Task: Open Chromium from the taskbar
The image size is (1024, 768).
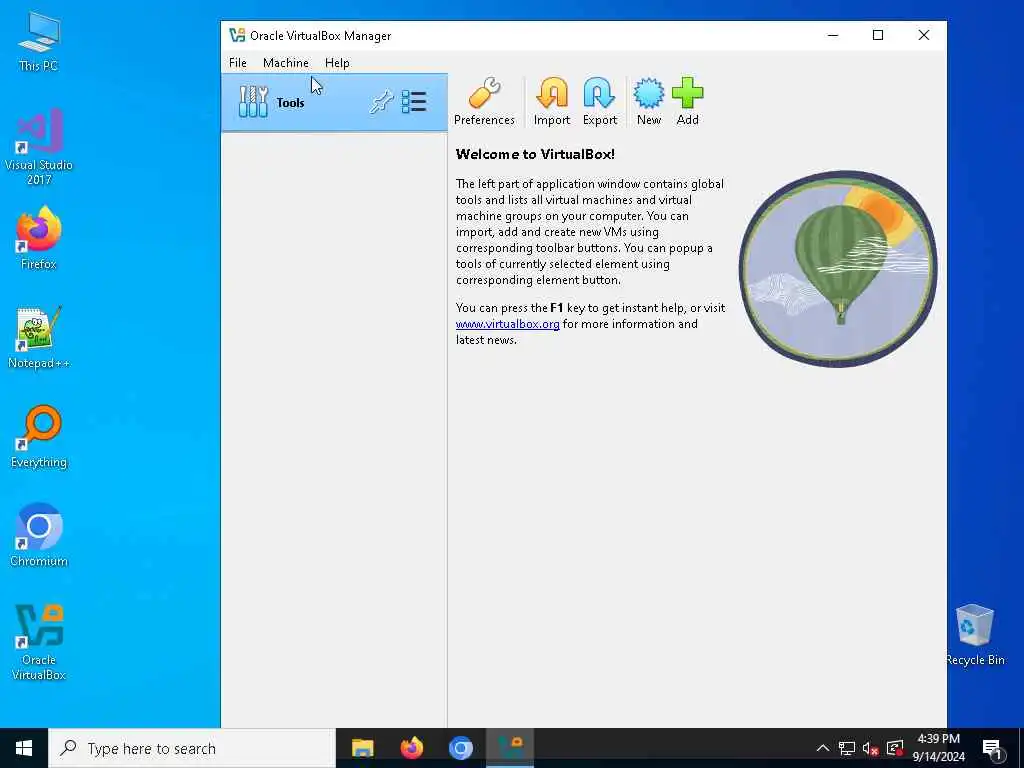Action: 460,748
